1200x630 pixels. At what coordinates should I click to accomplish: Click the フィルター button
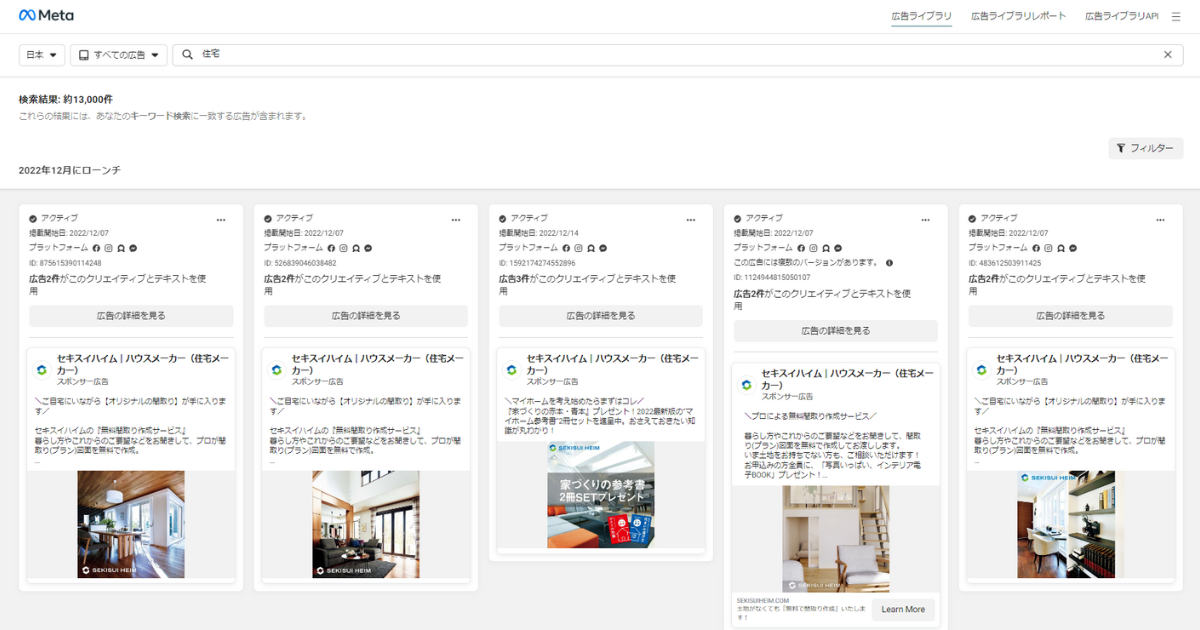pos(1145,148)
